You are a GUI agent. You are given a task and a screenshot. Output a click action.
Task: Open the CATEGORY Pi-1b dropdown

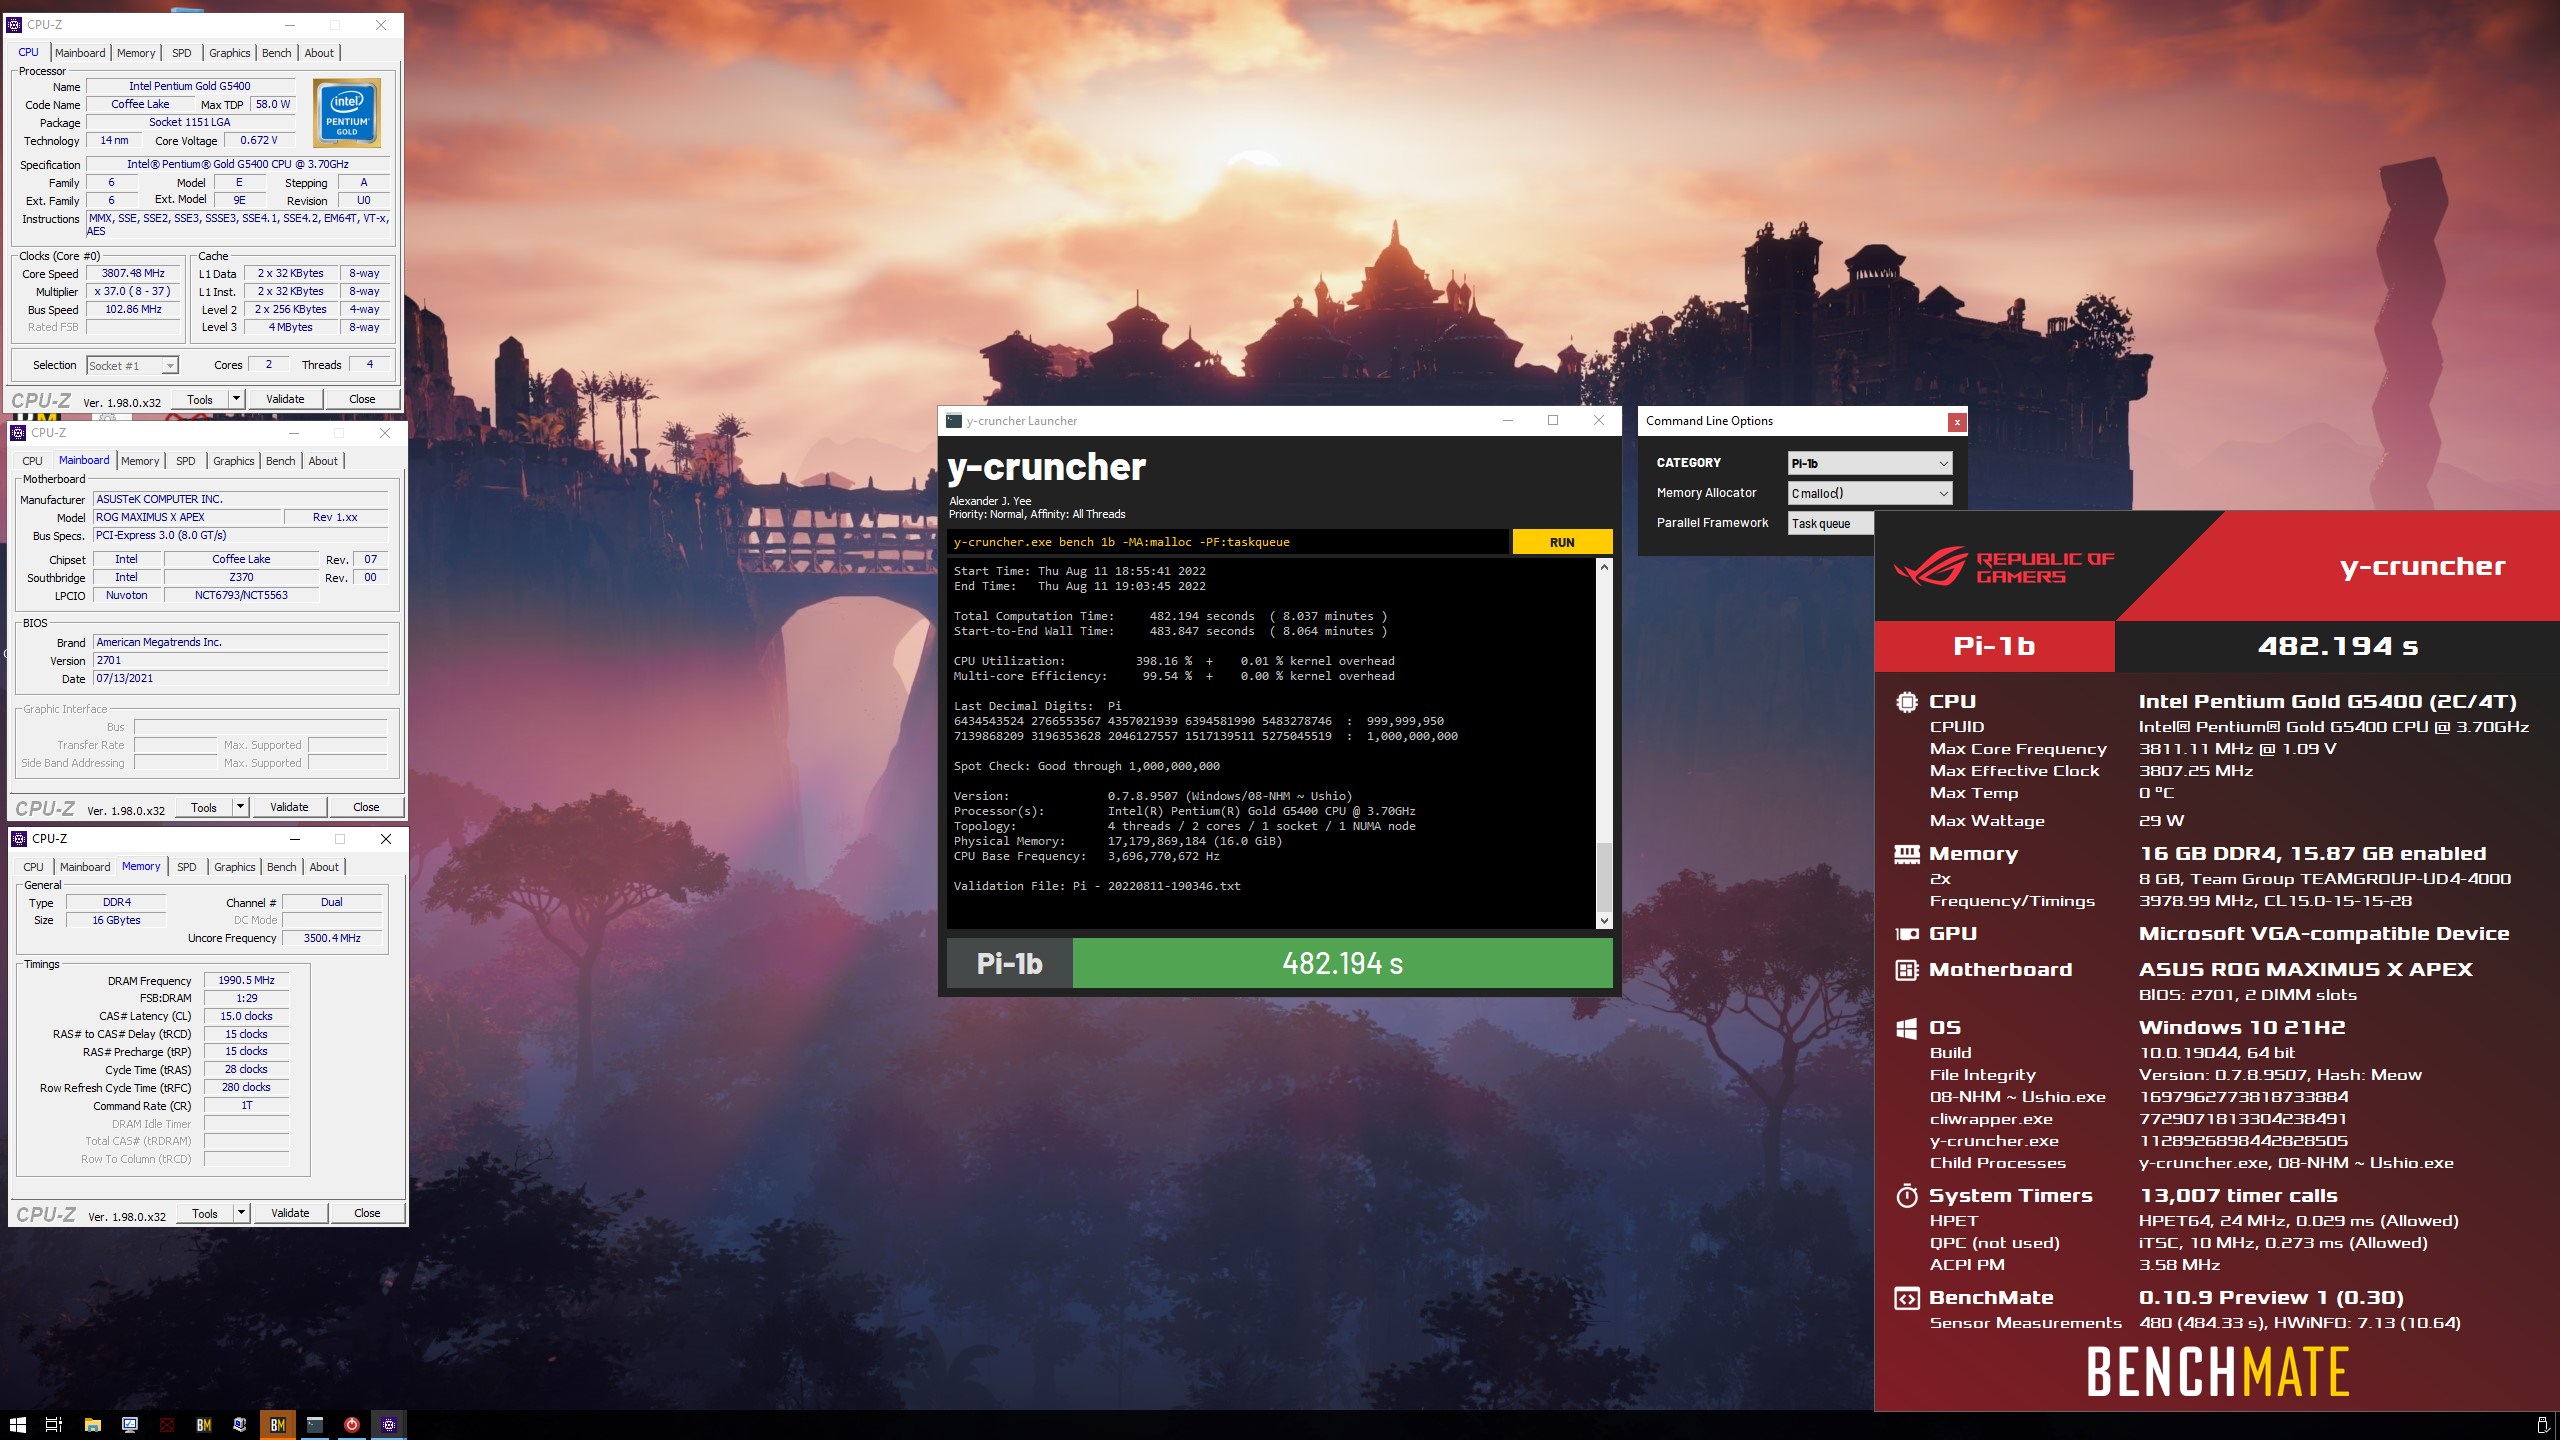tap(1869, 463)
